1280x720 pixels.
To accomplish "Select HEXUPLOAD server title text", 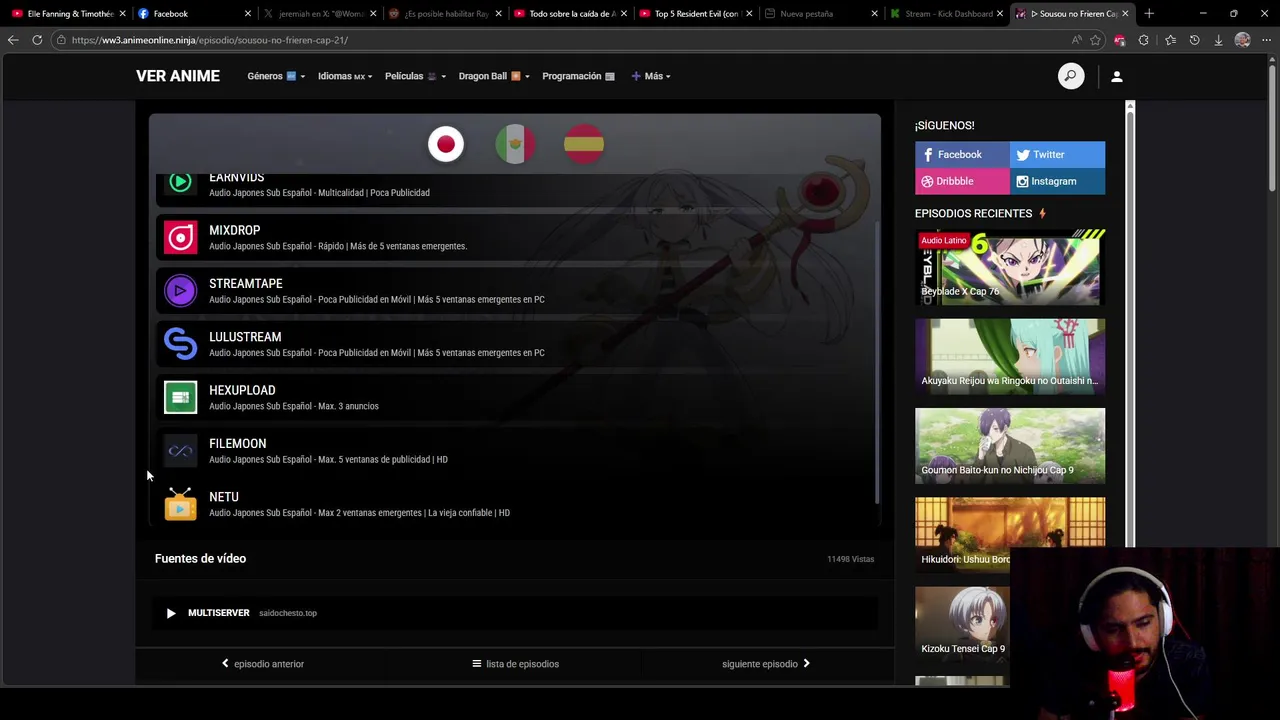I will (x=242, y=390).
